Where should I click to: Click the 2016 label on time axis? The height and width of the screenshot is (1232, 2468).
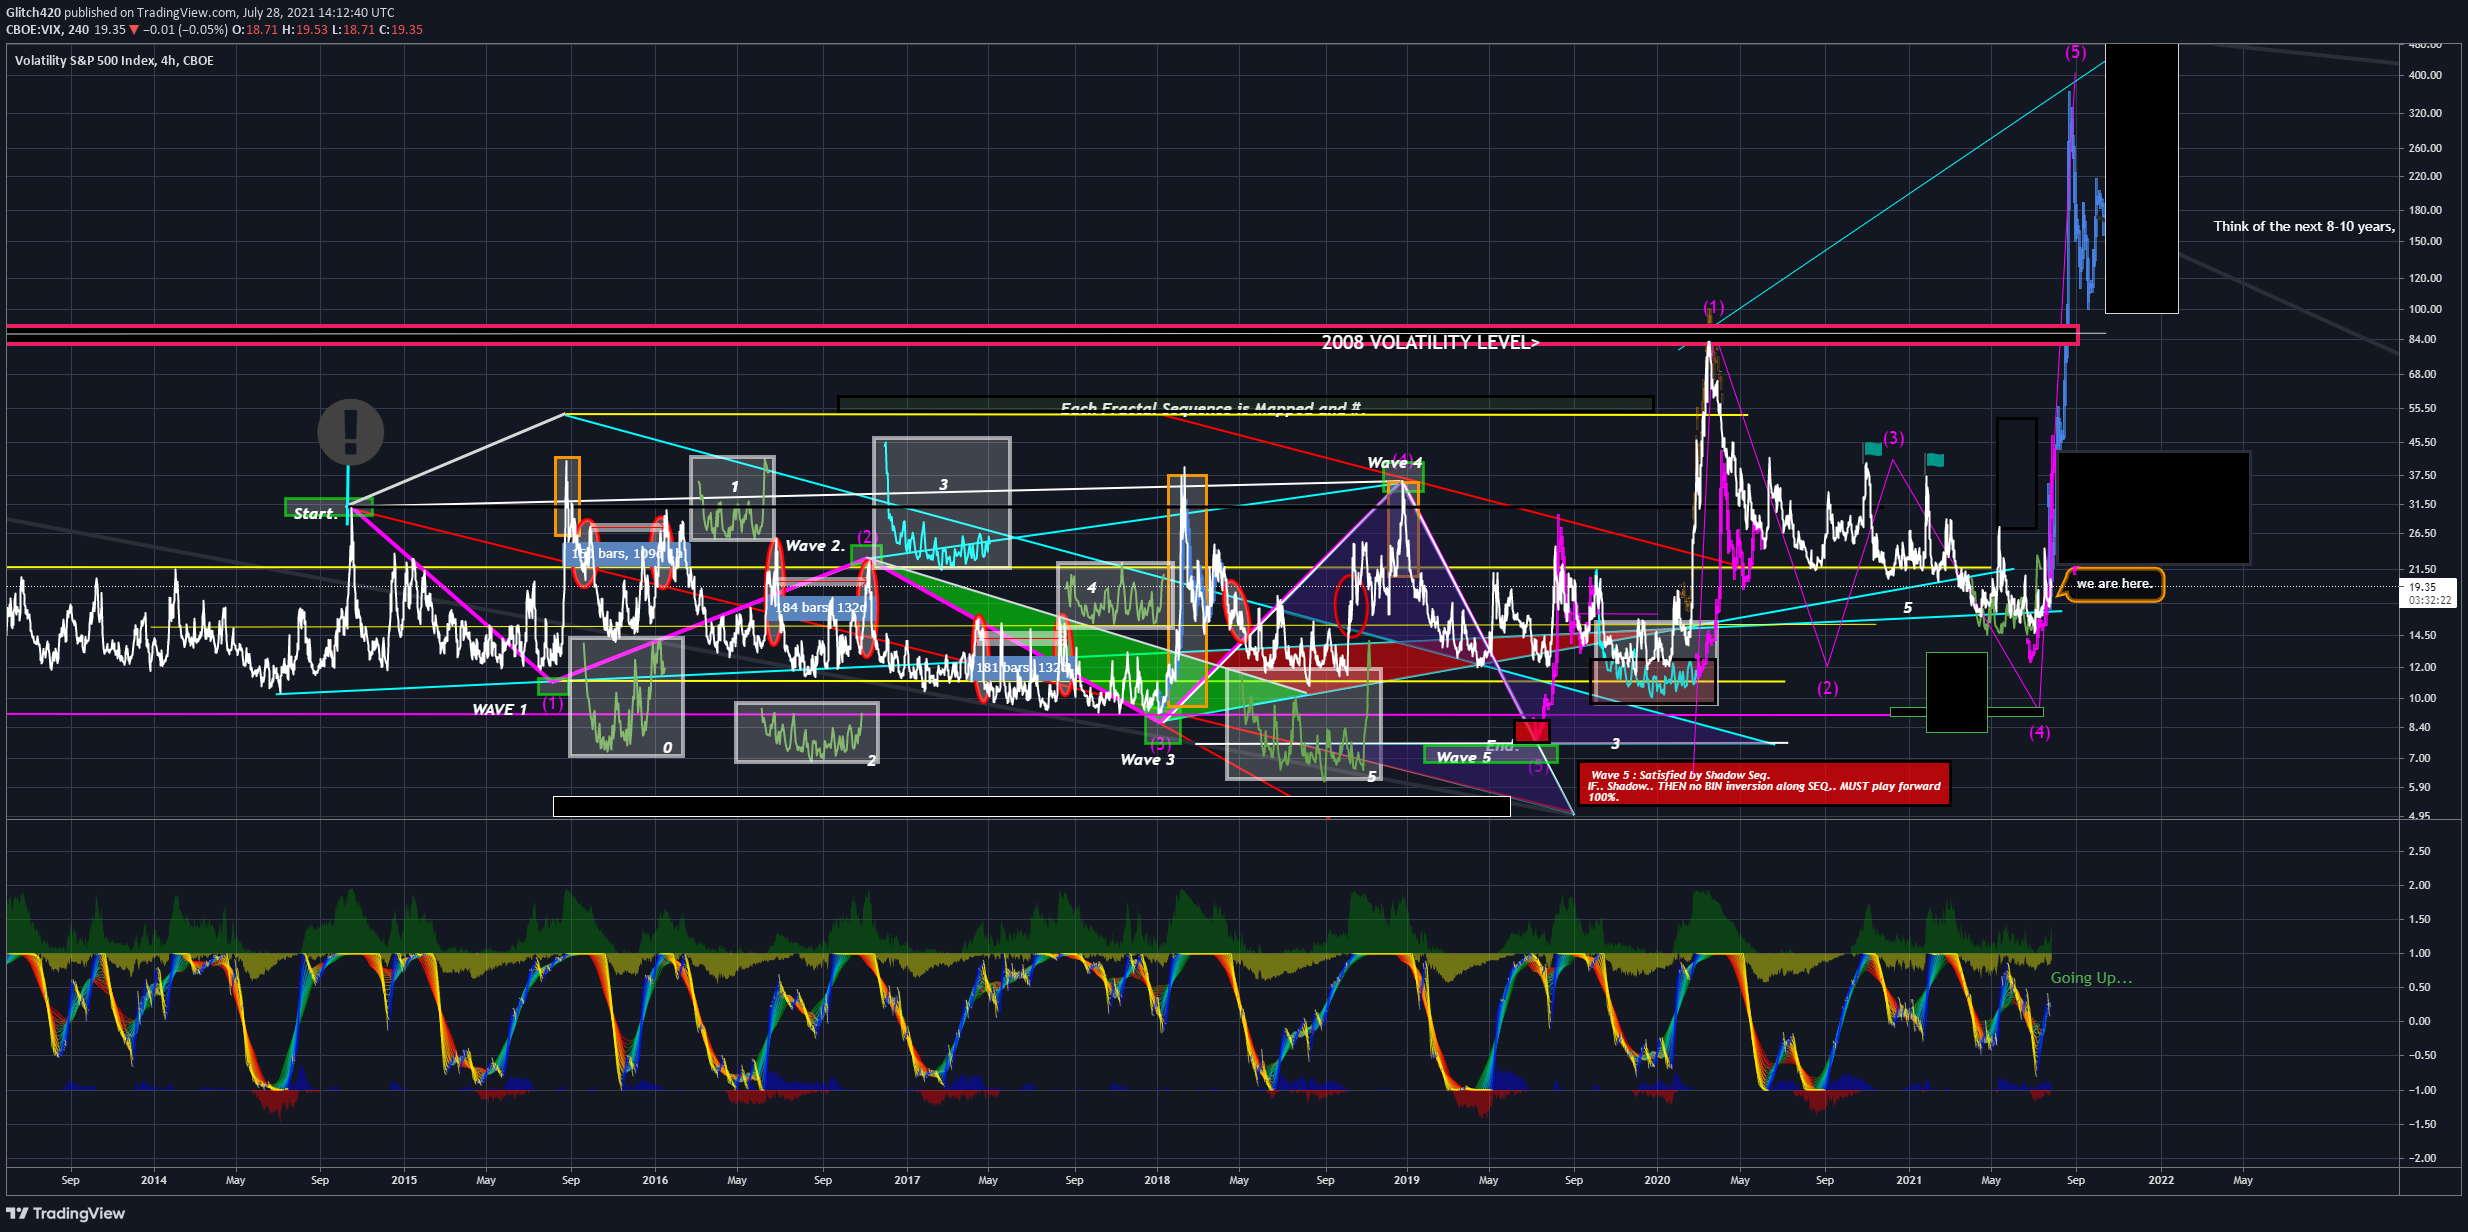click(x=655, y=1180)
